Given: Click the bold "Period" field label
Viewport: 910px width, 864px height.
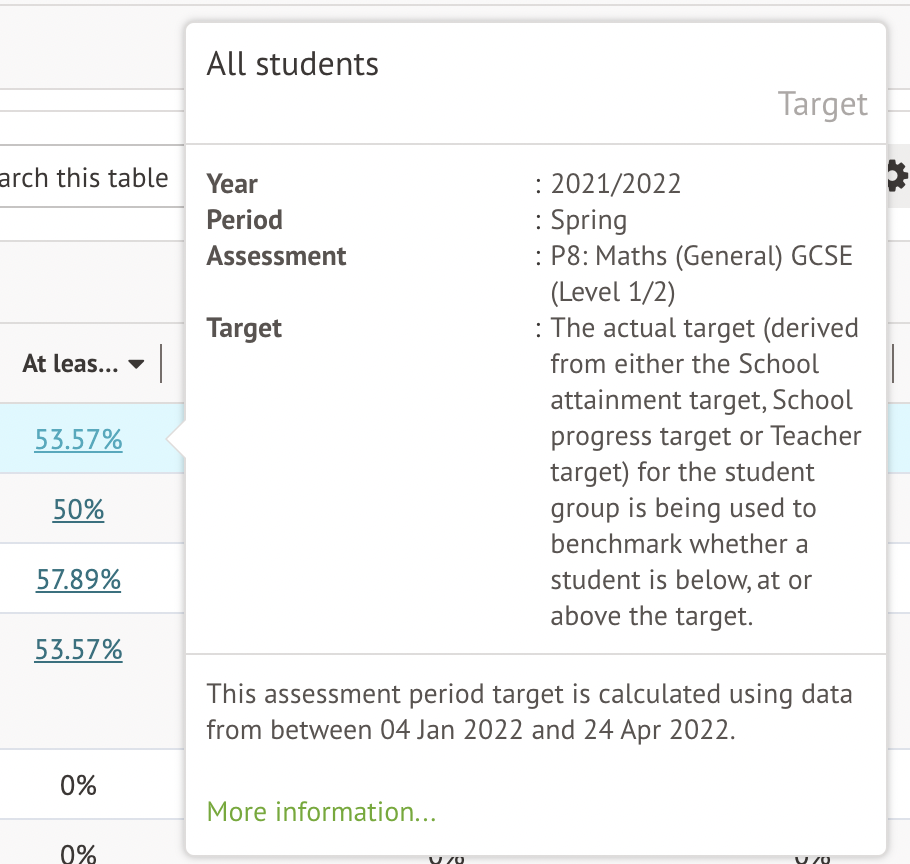Looking at the screenshot, I should 244,220.
